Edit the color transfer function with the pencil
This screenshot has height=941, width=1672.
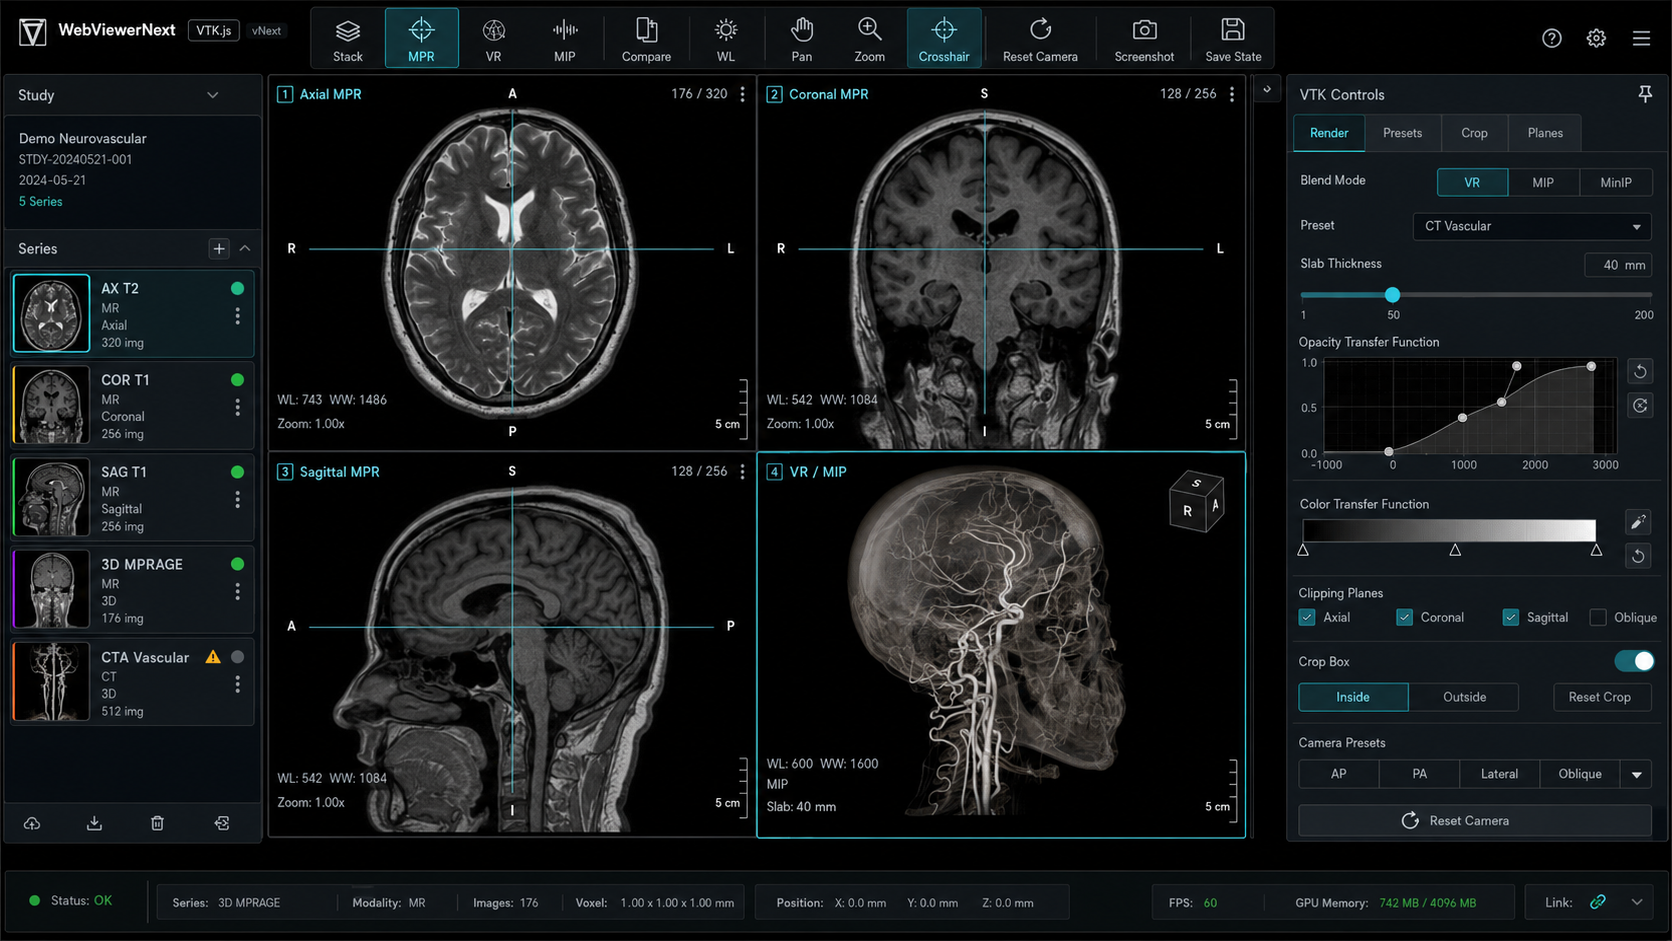(x=1638, y=521)
